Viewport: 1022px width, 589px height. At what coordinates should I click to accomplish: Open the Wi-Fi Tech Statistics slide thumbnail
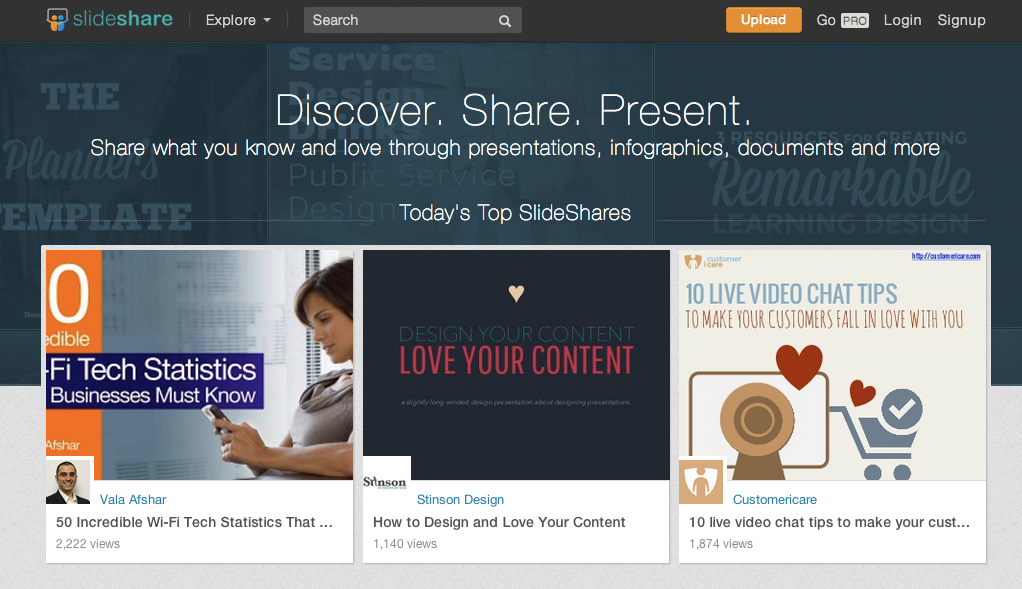(x=199, y=365)
